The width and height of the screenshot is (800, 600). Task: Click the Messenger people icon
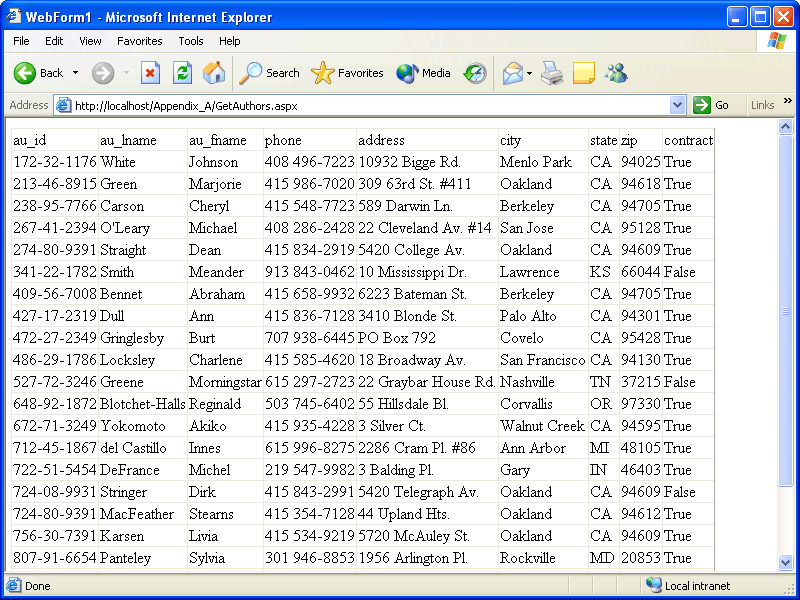click(x=616, y=73)
